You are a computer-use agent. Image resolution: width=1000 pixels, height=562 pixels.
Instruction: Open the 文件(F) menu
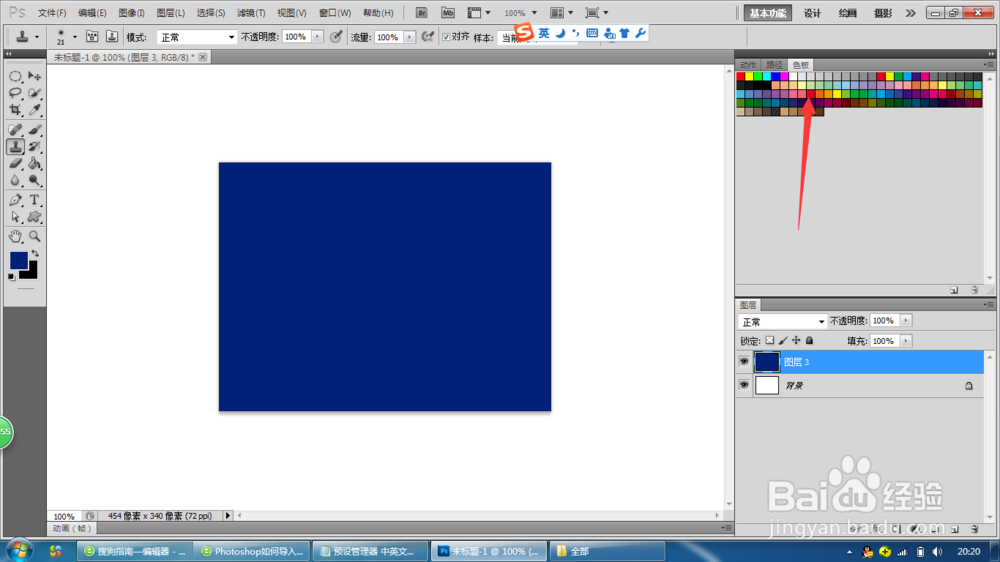[x=52, y=13]
